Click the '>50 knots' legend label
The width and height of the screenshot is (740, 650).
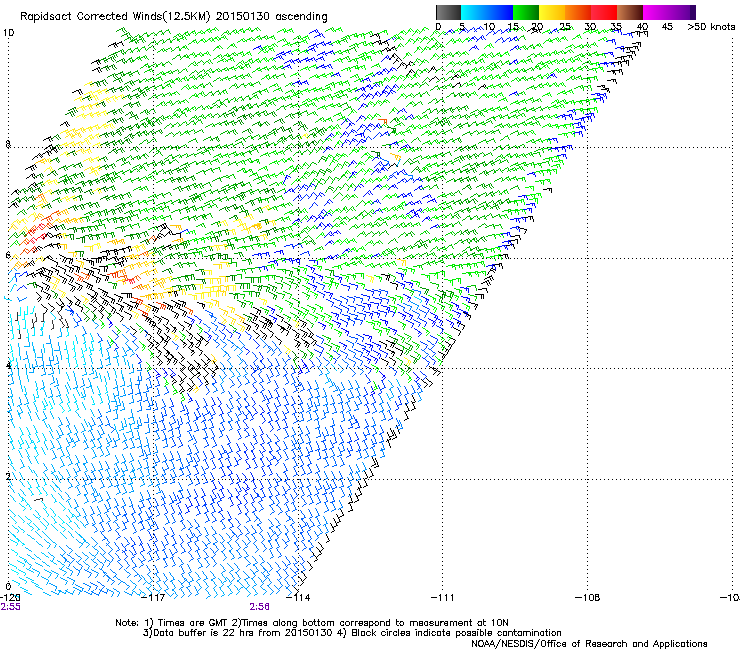coord(711,27)
